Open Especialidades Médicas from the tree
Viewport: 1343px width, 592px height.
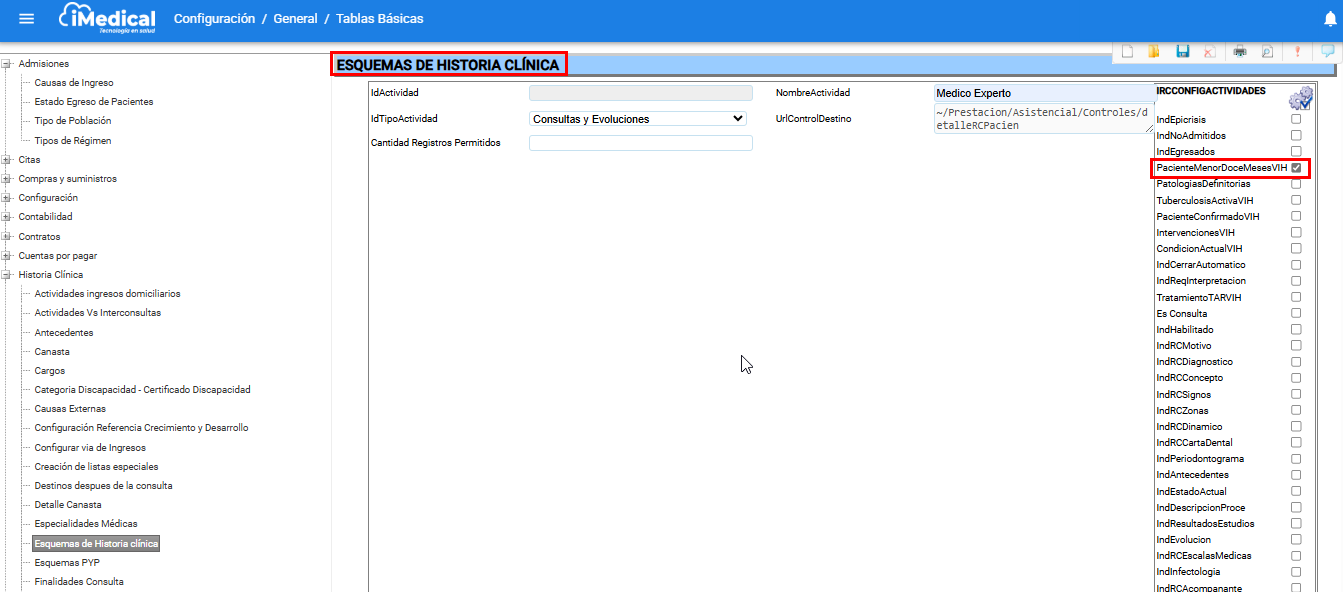[86, 524]
